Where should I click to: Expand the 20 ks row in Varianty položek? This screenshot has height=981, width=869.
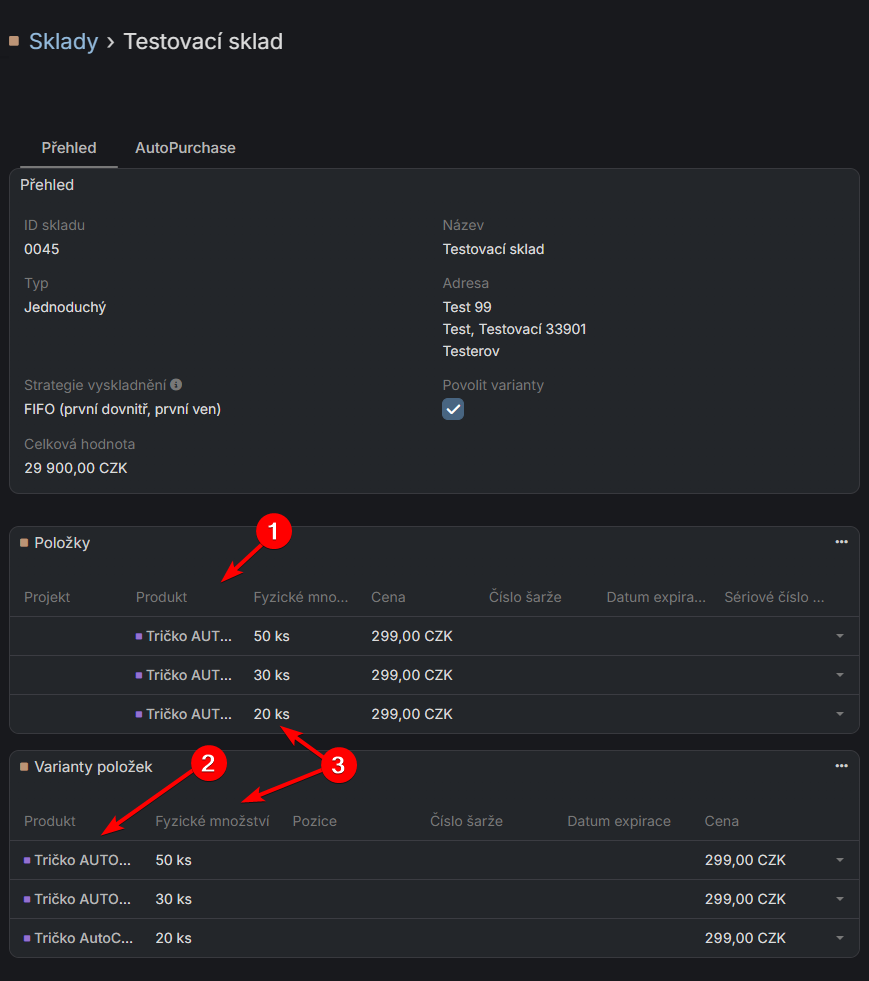click(839, 938)
